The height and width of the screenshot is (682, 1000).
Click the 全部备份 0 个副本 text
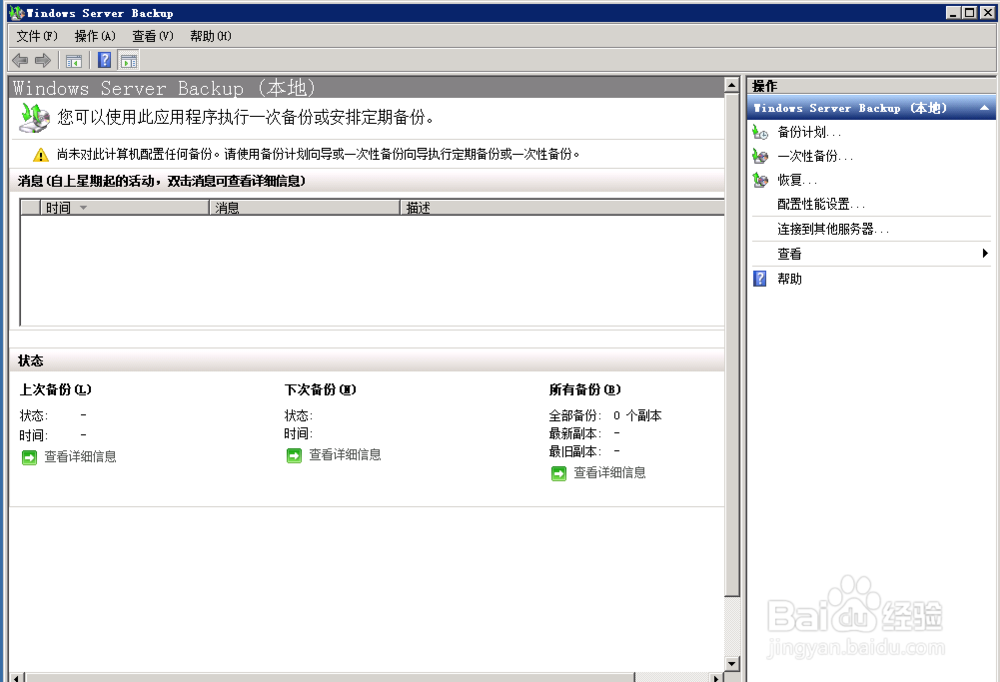[605, 415]
